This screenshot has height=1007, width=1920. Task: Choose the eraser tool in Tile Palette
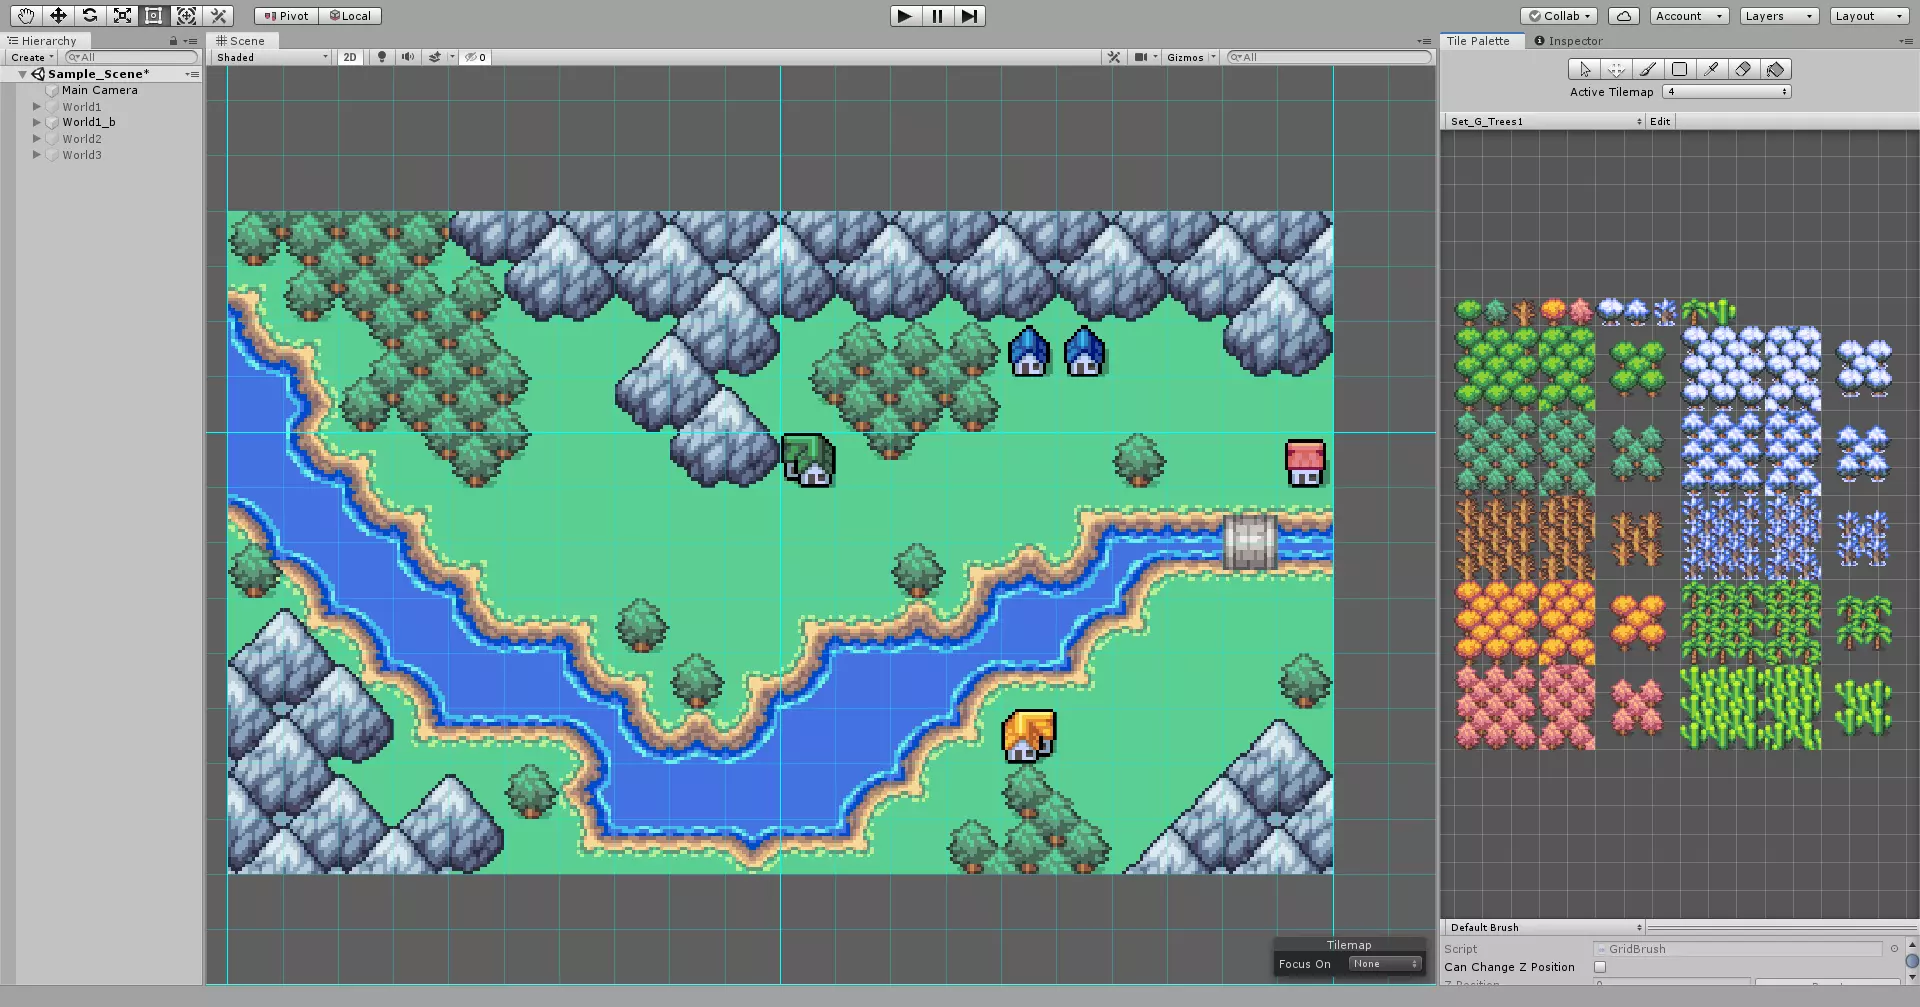pyautogui.click(x=1743, y=69)
